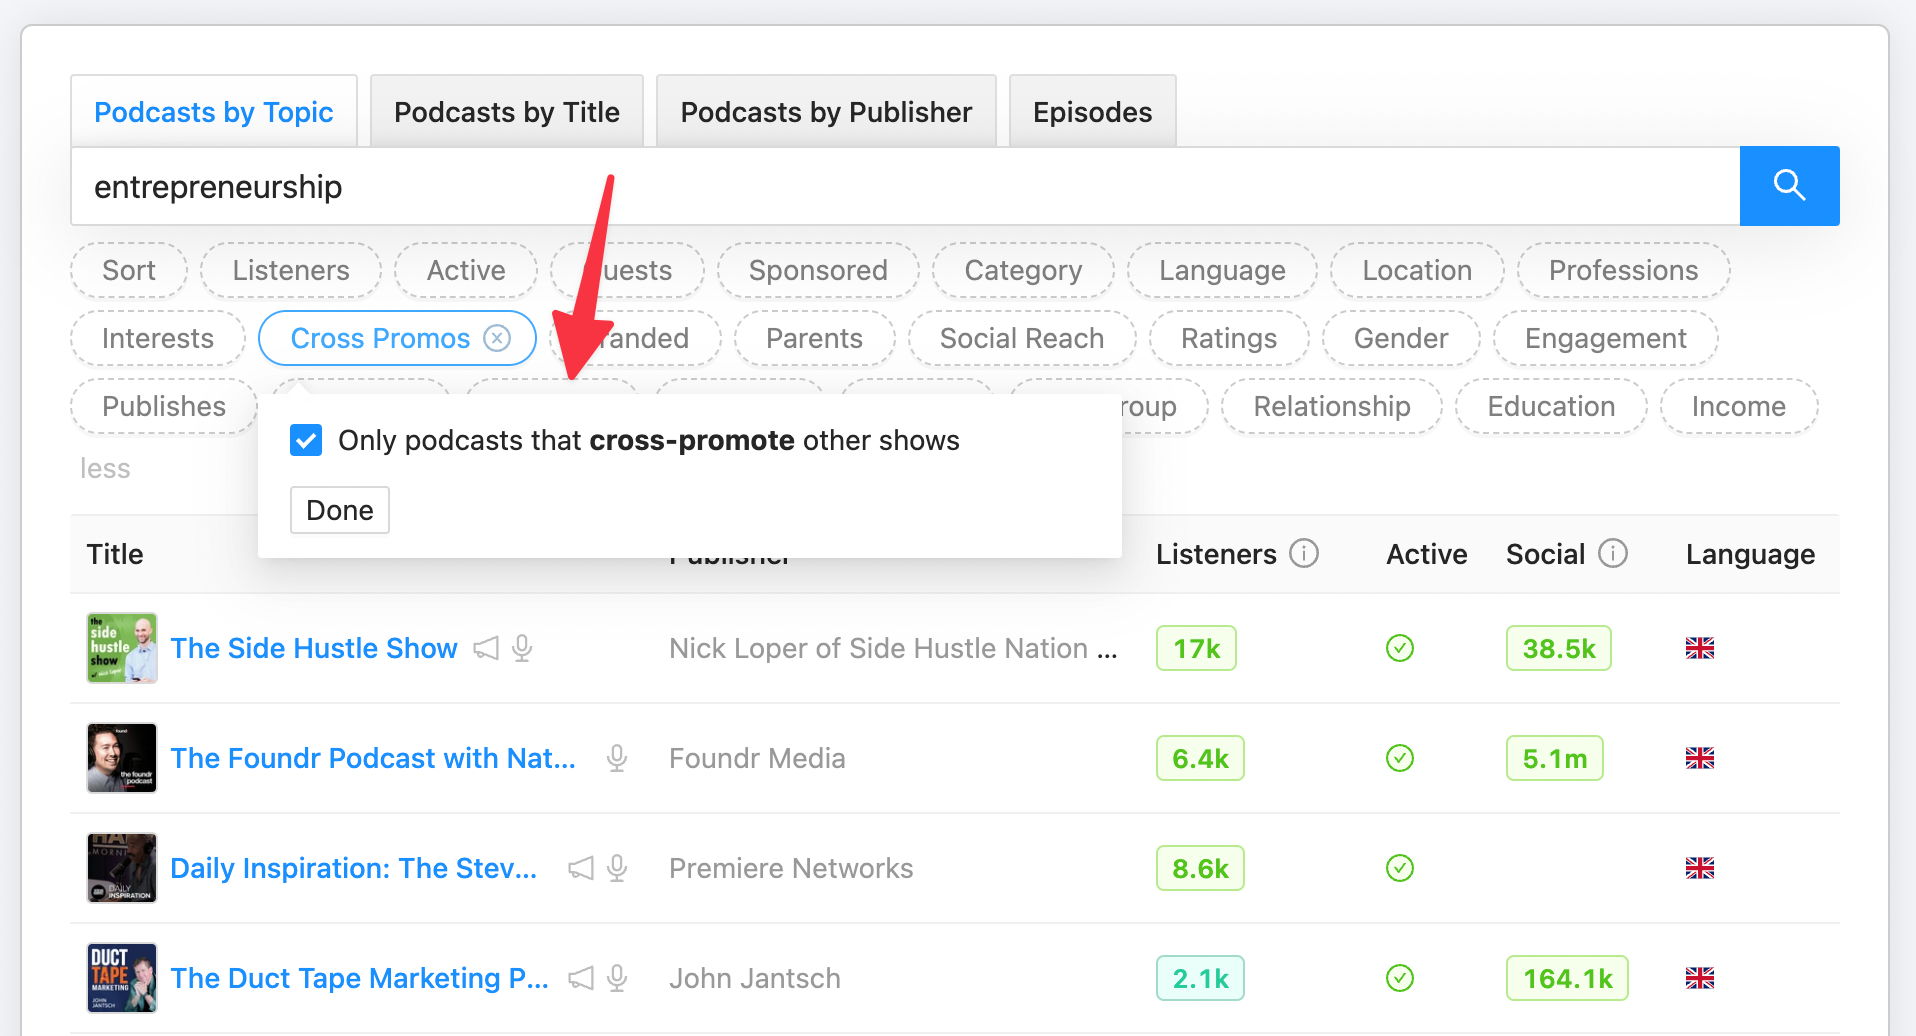Click microphone icon beside Daily Inspiration
This screenshot has height=1036, width=1916.
[x=617, y=868]
